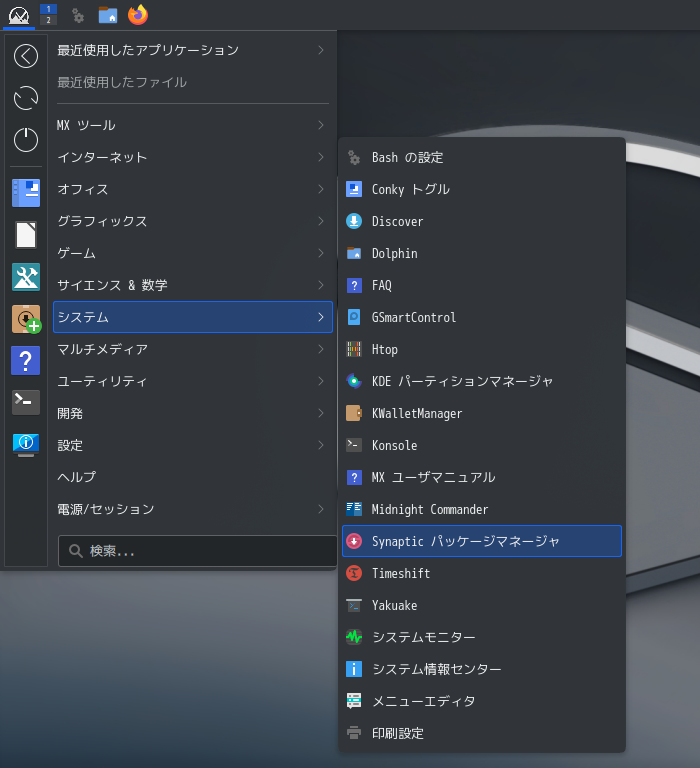This screenshot has width=700, height=768.
Task: Open the MX Tools wrench favorite icon
Action: click(x=26, y=277)
